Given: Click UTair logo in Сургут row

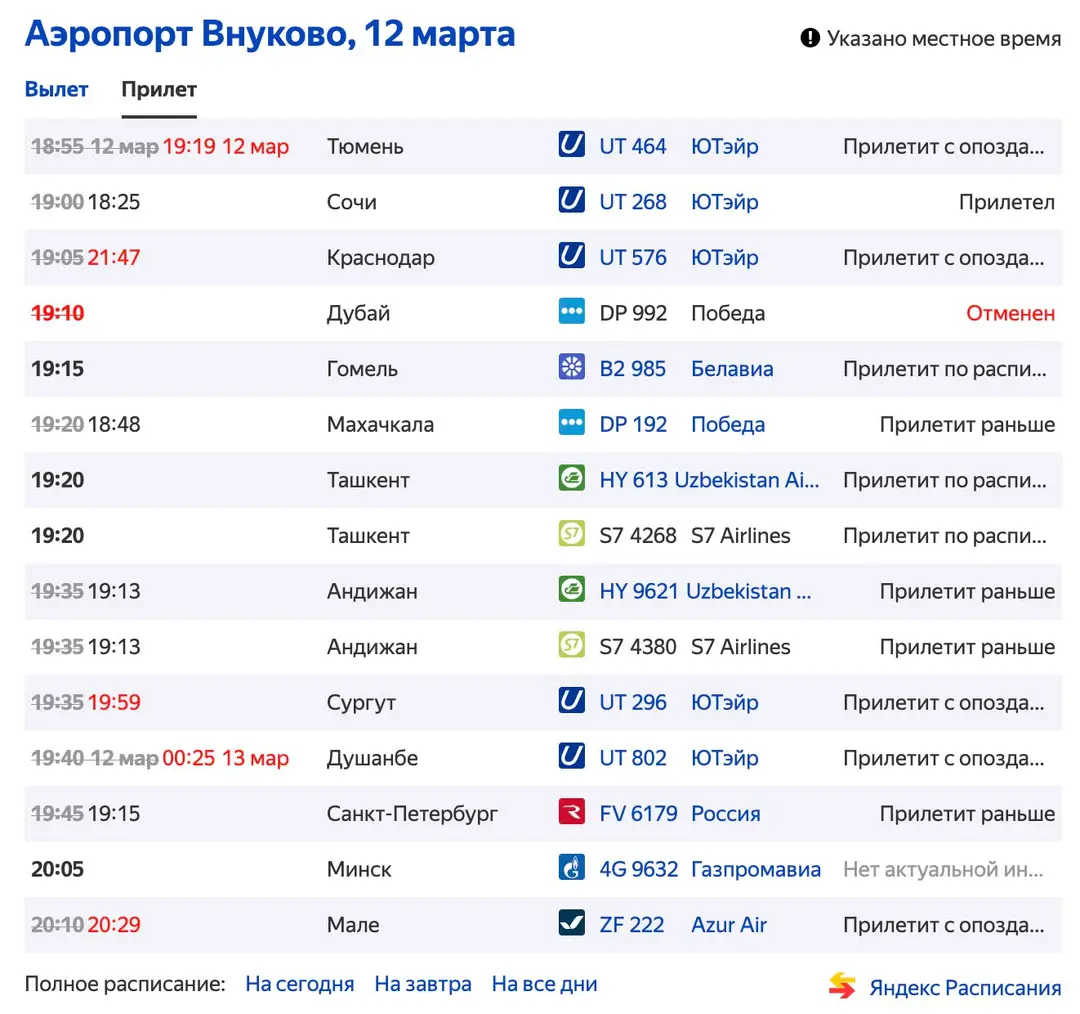Looking at the screenshot, I should point(571,701).
